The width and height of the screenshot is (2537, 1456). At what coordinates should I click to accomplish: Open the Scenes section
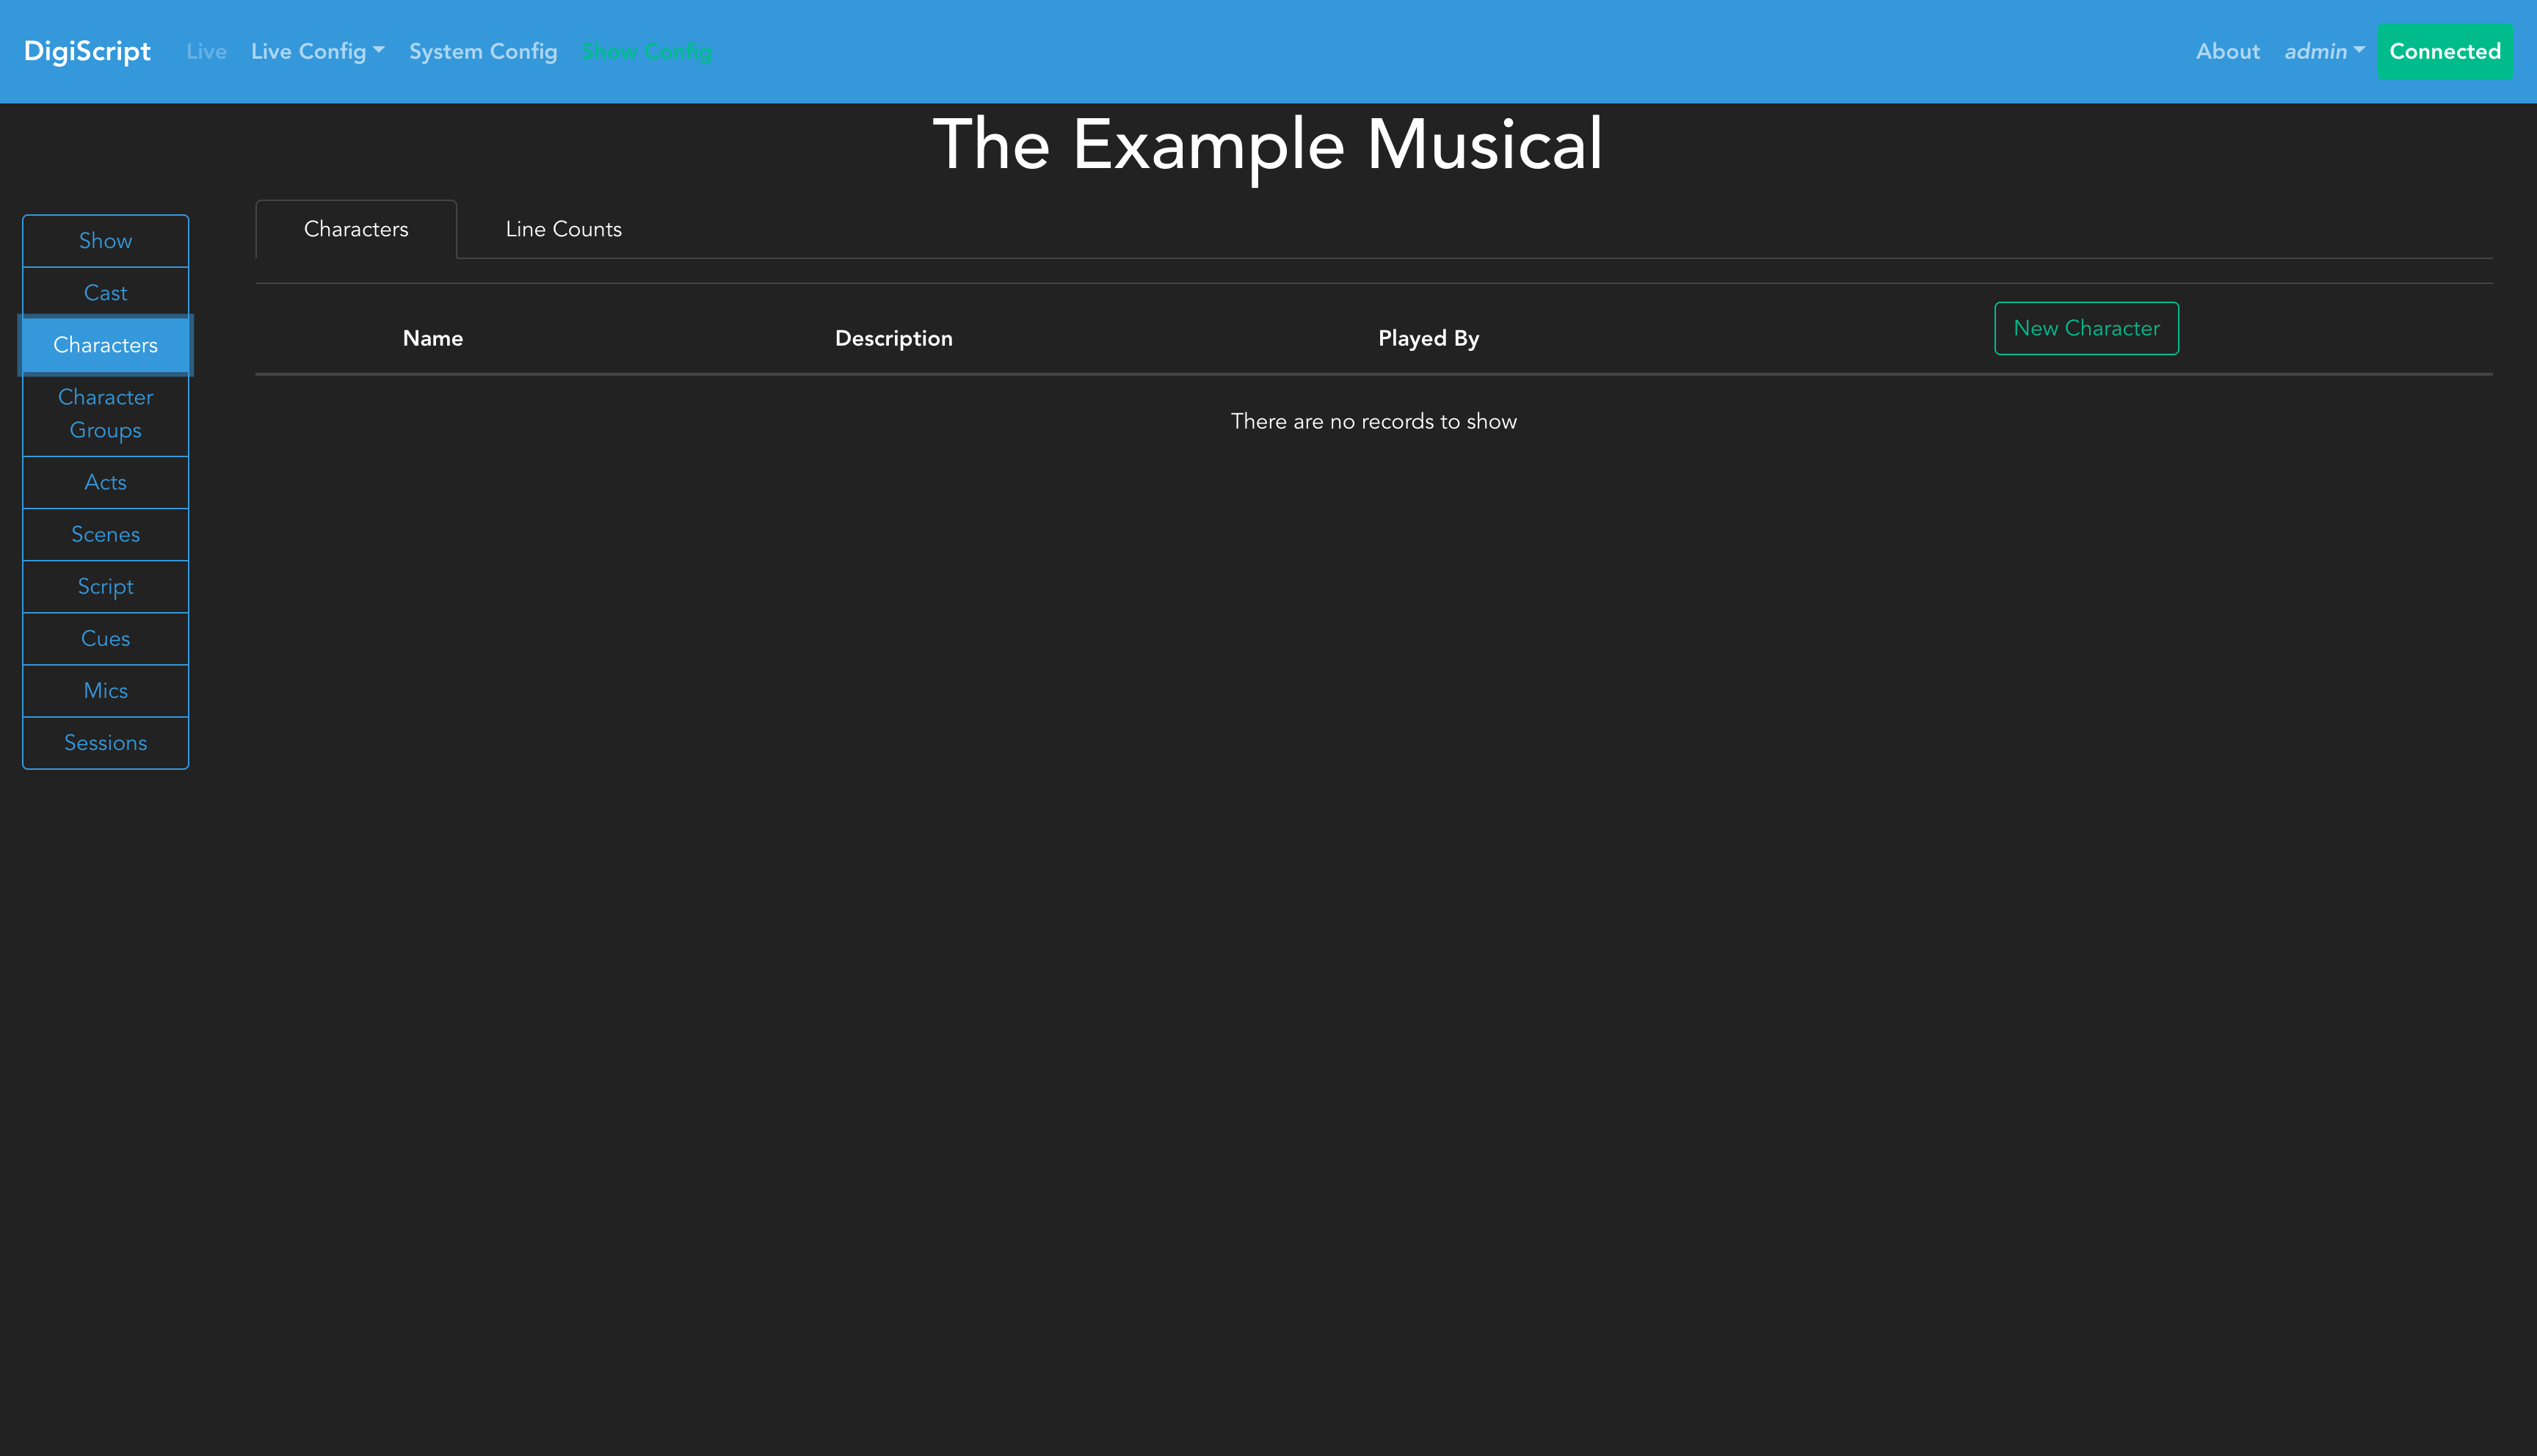[x=105, y=534]
